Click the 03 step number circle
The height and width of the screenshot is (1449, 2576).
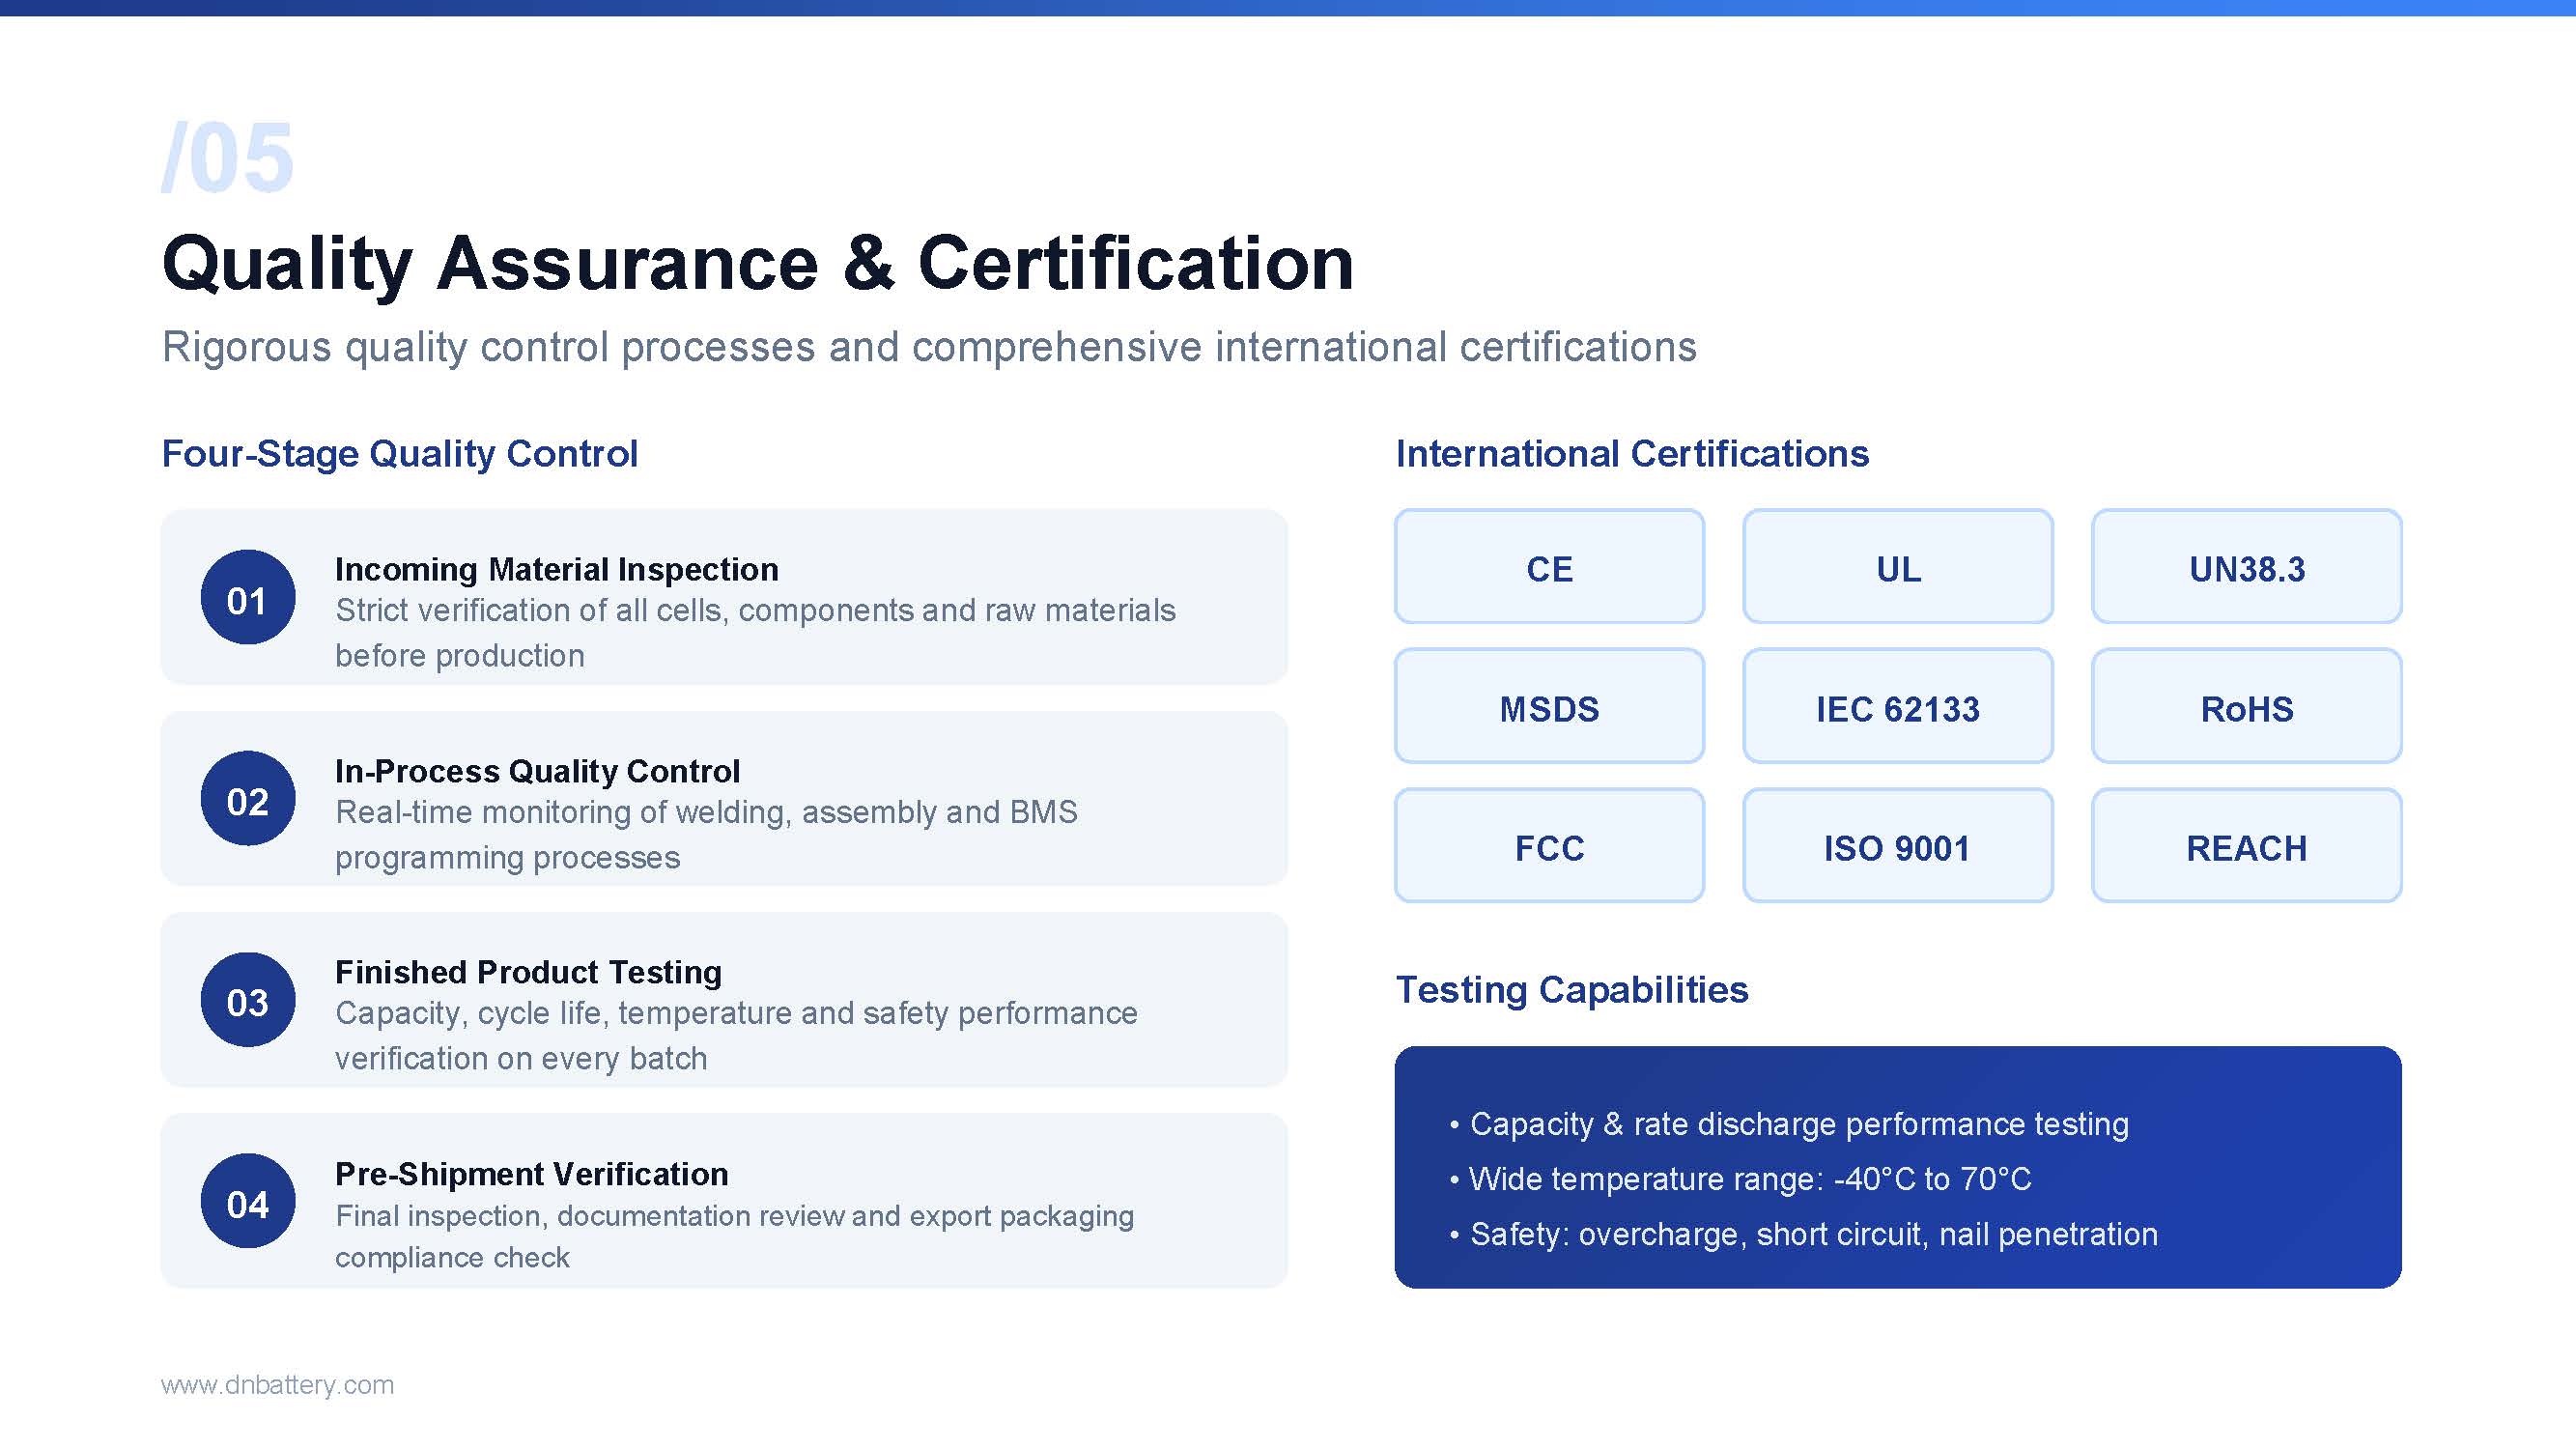247,1000
